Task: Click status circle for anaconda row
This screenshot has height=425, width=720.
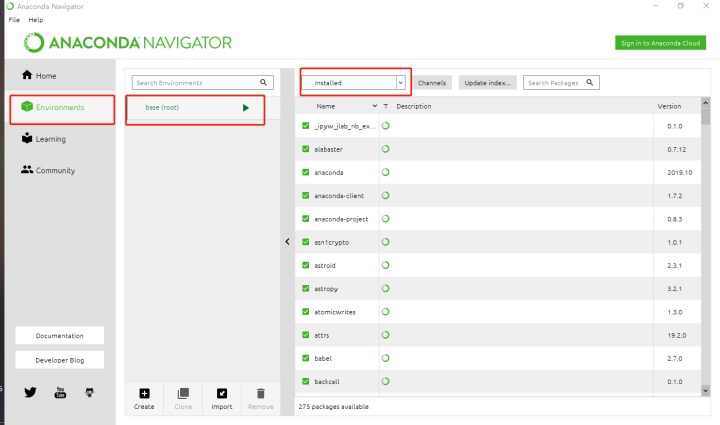Action: tap(386, 172)
